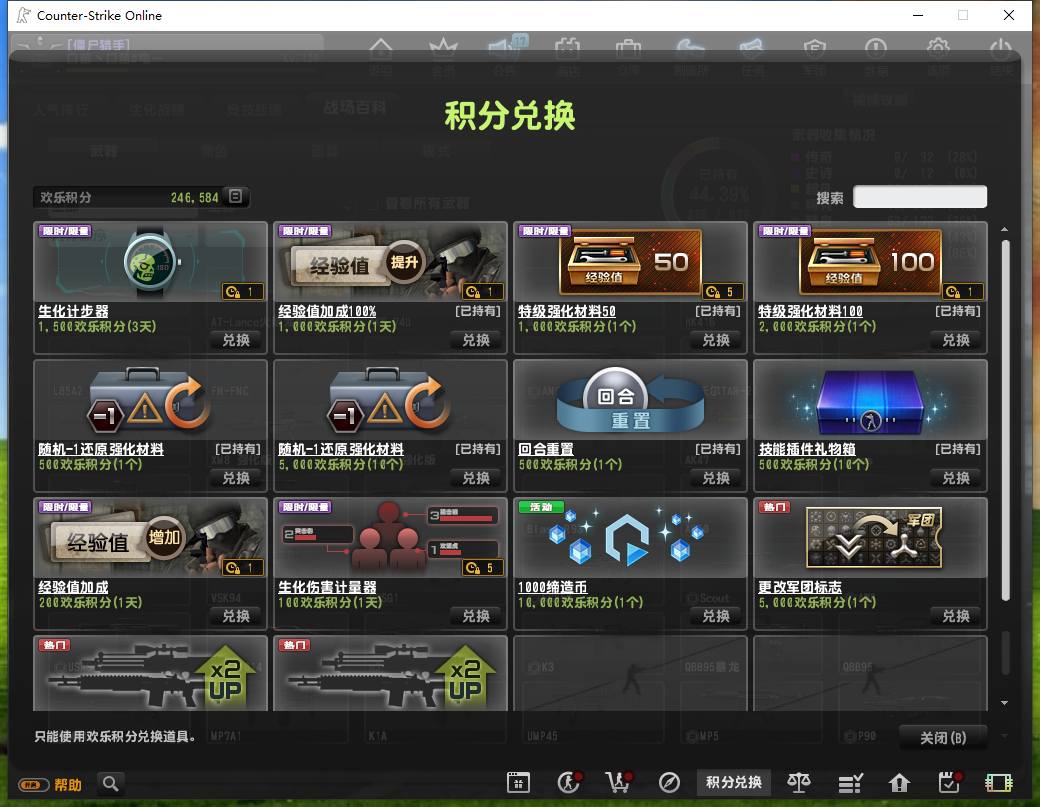
Task: Click the 搜索 search input field
Action: tap(919, 197)
